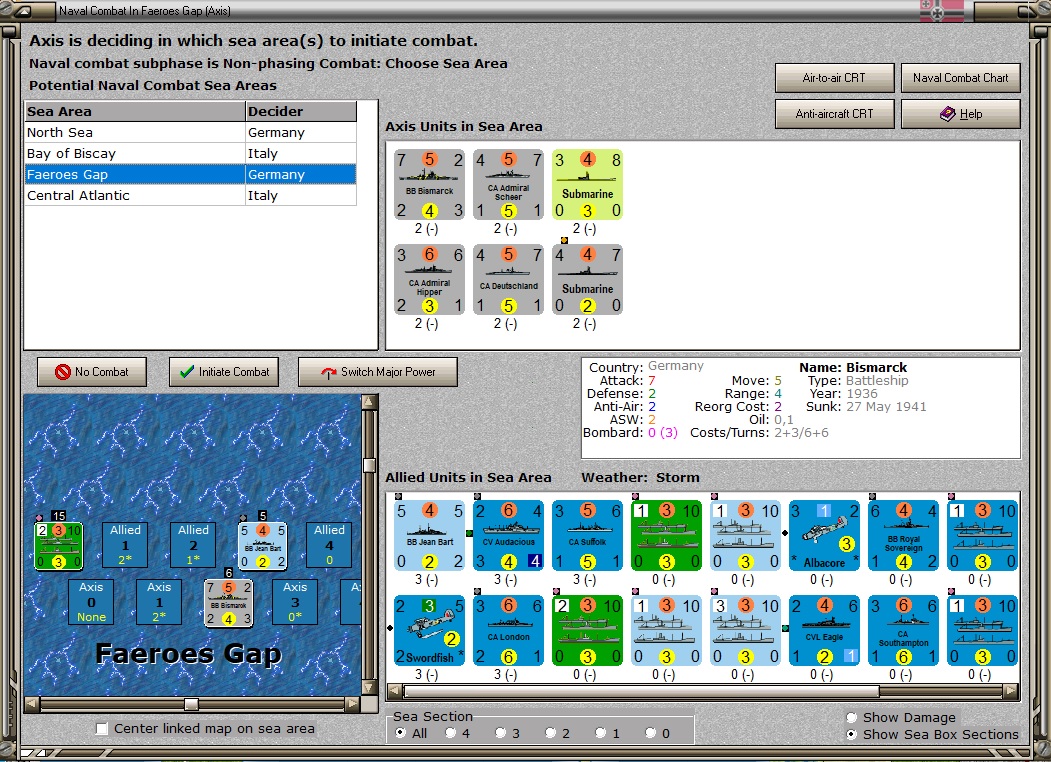Select the BB Jean Bart allied counter
Image resolution: width=1051 pixels, height=762 pixels.
(x=429, y=535)
